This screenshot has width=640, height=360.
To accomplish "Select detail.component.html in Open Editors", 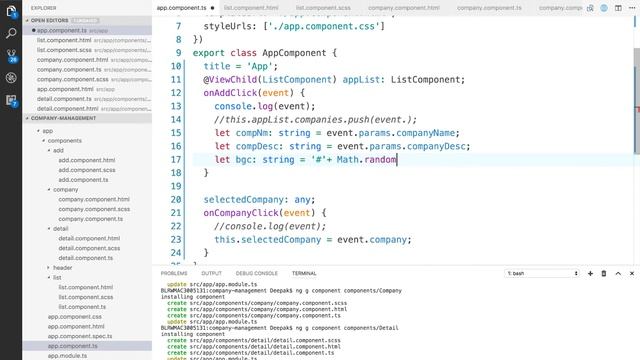I will coord(87,109).
